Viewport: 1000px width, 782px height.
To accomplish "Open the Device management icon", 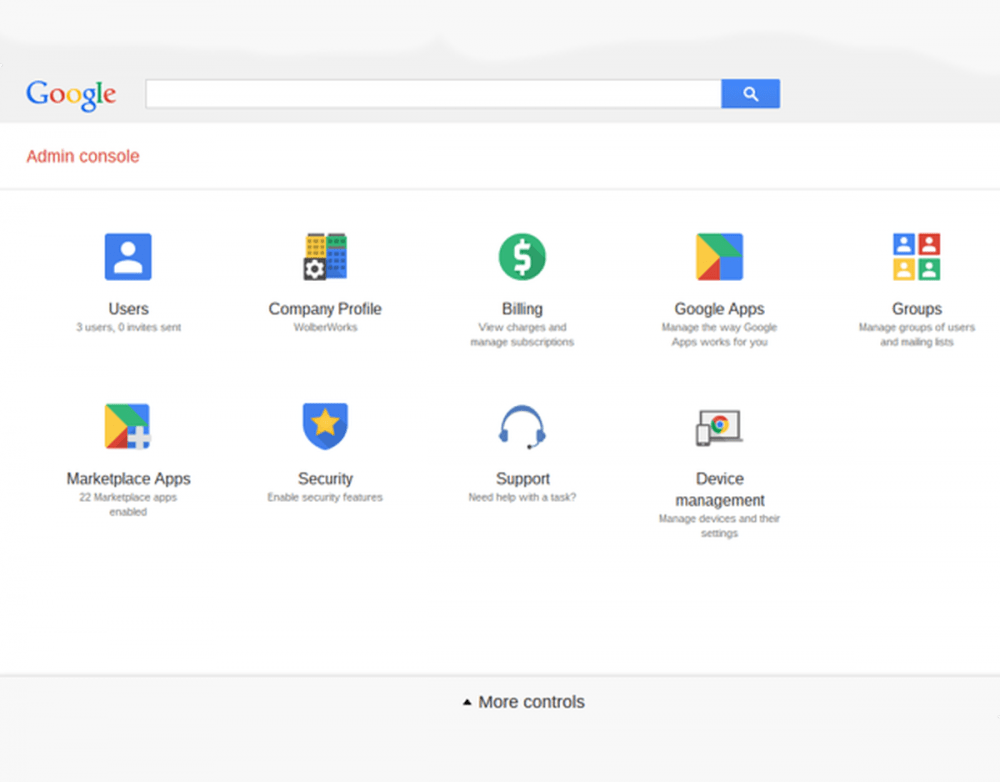I will [x=718, y=426].
